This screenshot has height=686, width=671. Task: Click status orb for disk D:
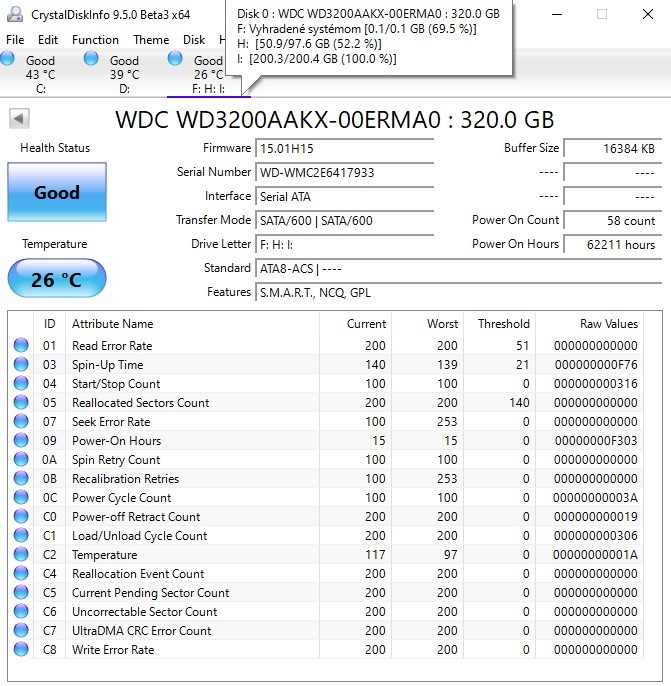click(91, 58)
